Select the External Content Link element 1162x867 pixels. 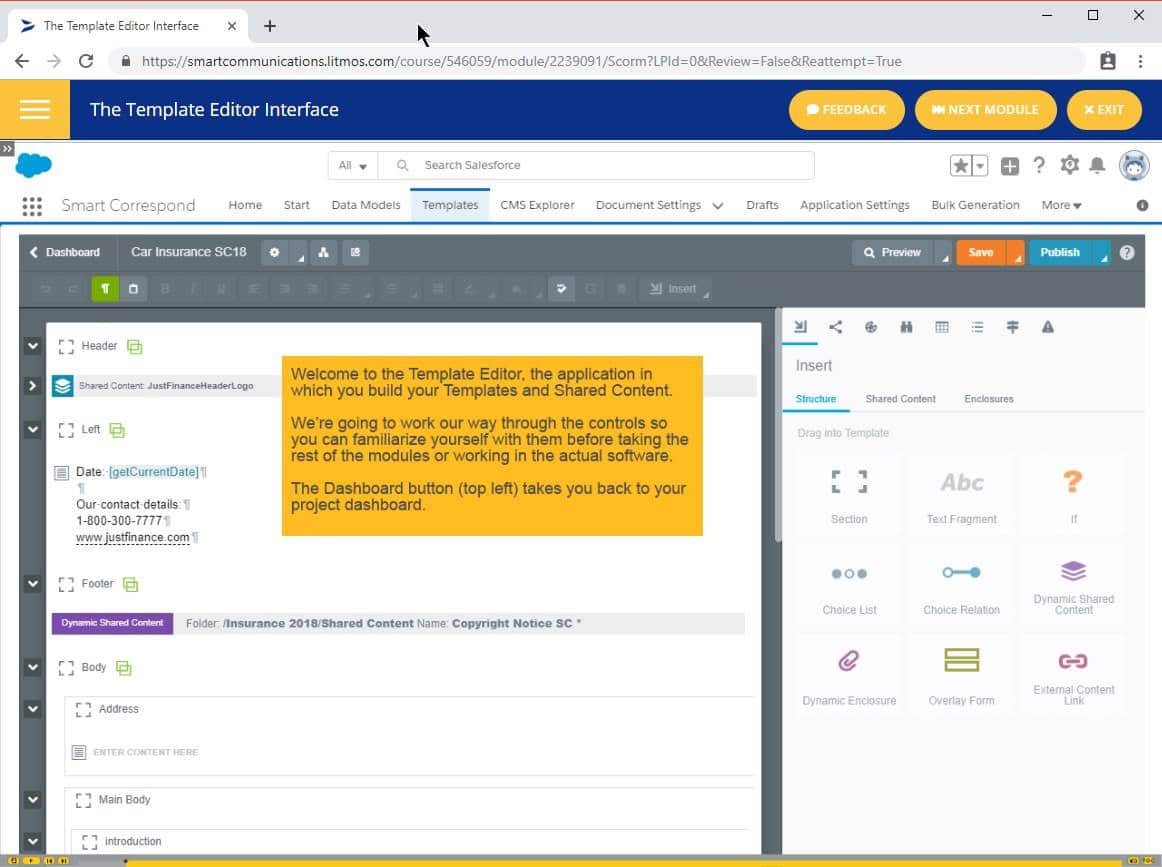point(1073,676)
